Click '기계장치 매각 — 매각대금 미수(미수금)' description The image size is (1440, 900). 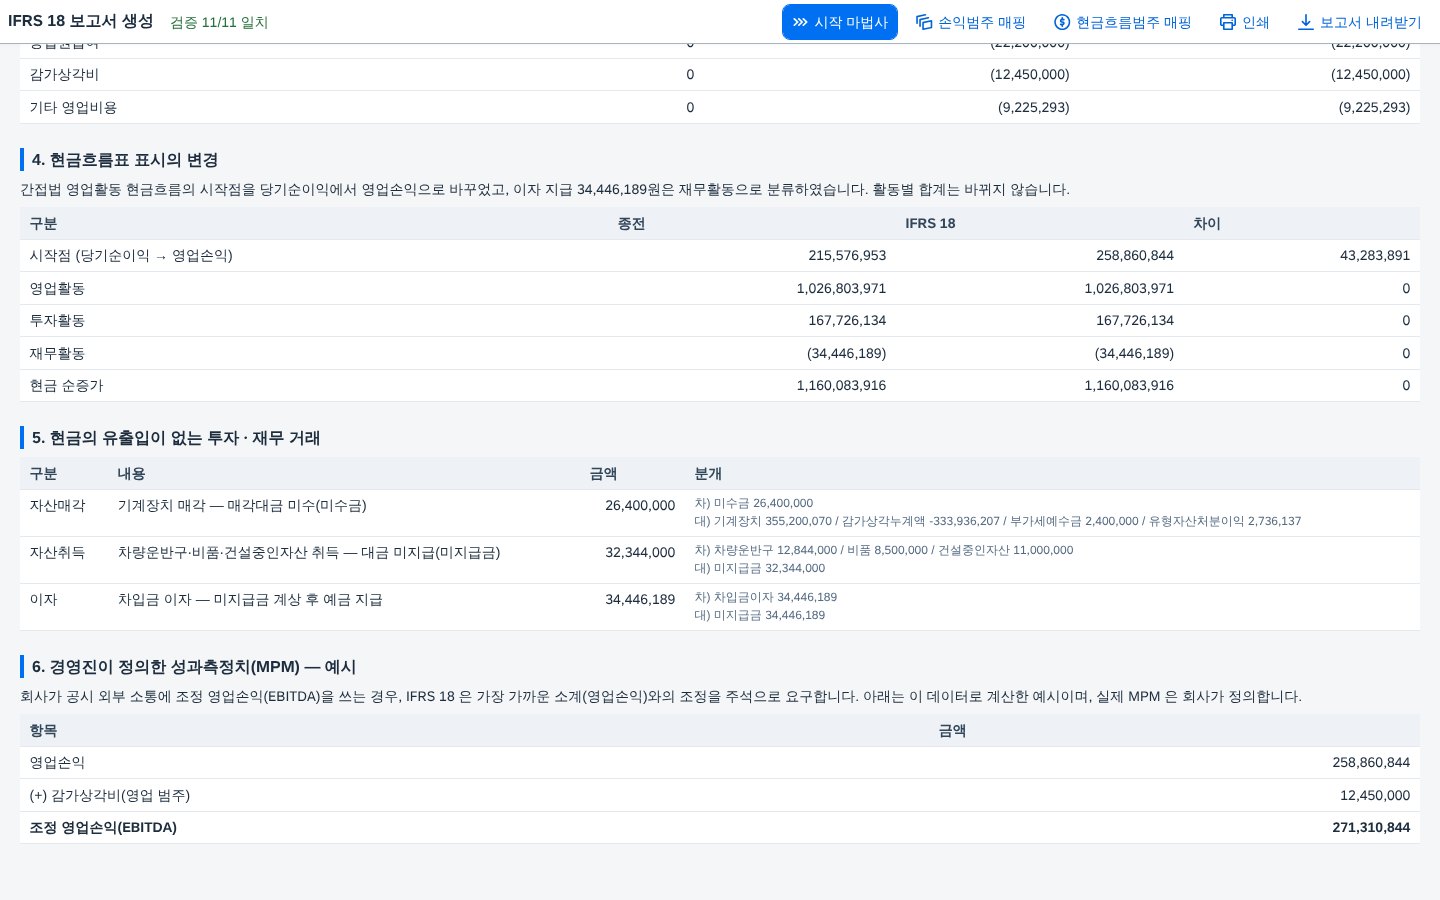242,506
